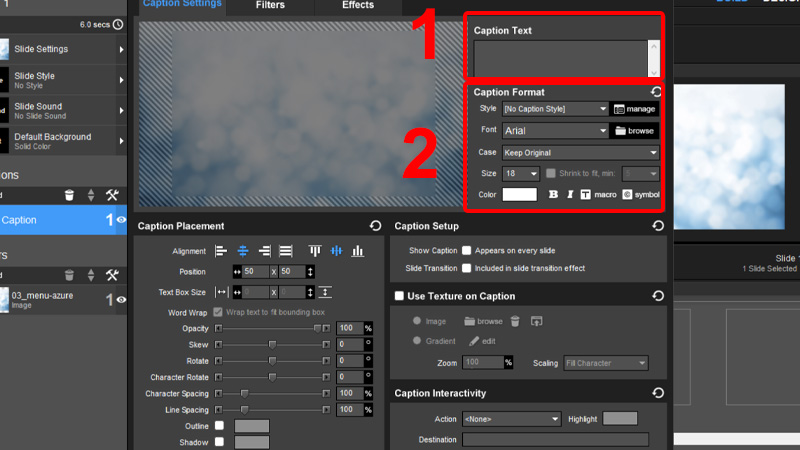Expand Slide Sound submenu
Image resolution: width=800 pixels, height=450 pixels.
(121, 111)
